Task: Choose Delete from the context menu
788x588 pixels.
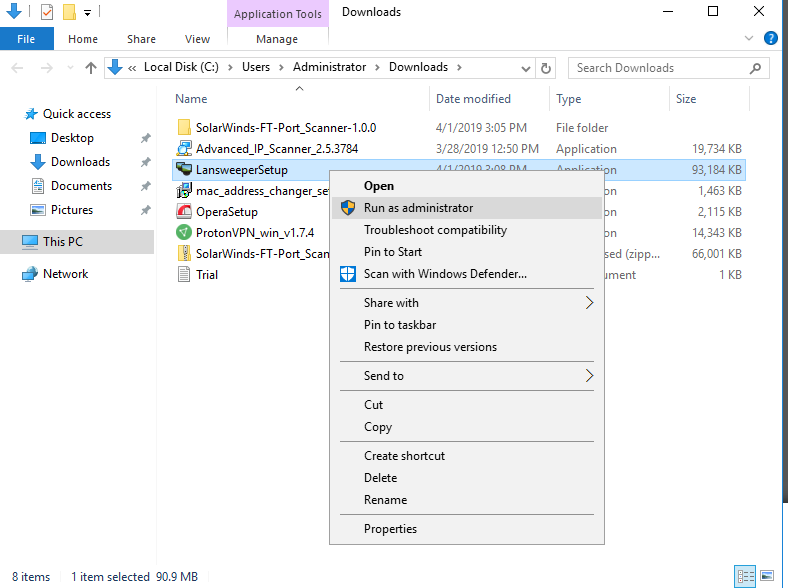Action: [466, 478]
